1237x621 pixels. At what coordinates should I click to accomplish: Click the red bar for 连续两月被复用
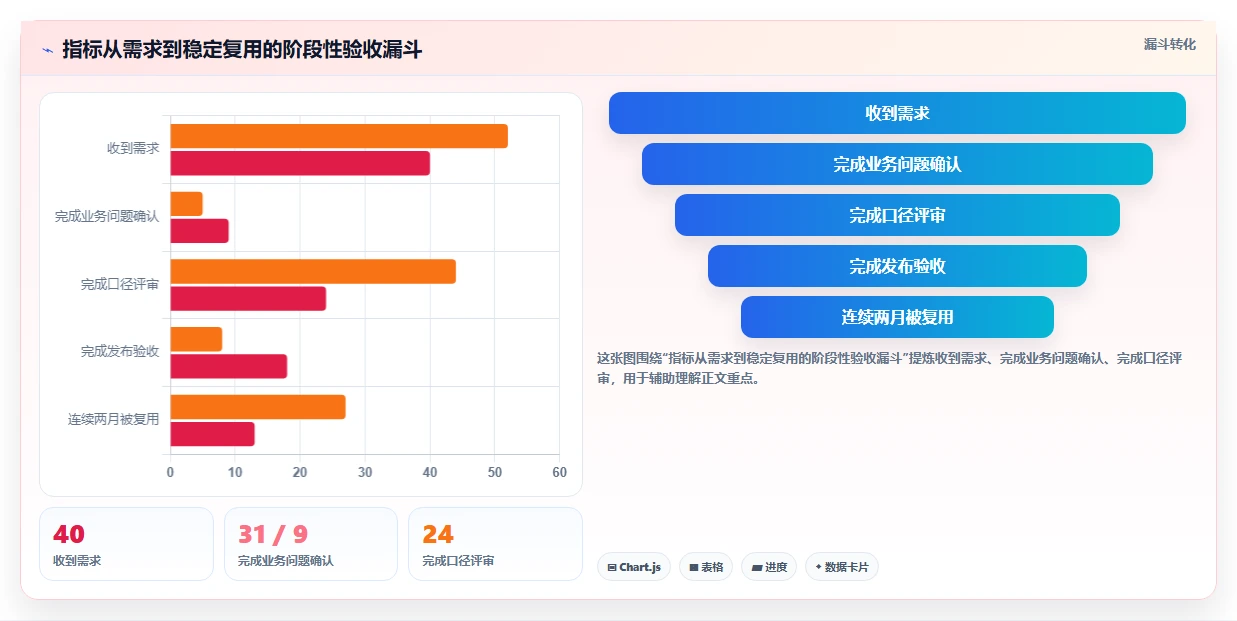(213, 434)
